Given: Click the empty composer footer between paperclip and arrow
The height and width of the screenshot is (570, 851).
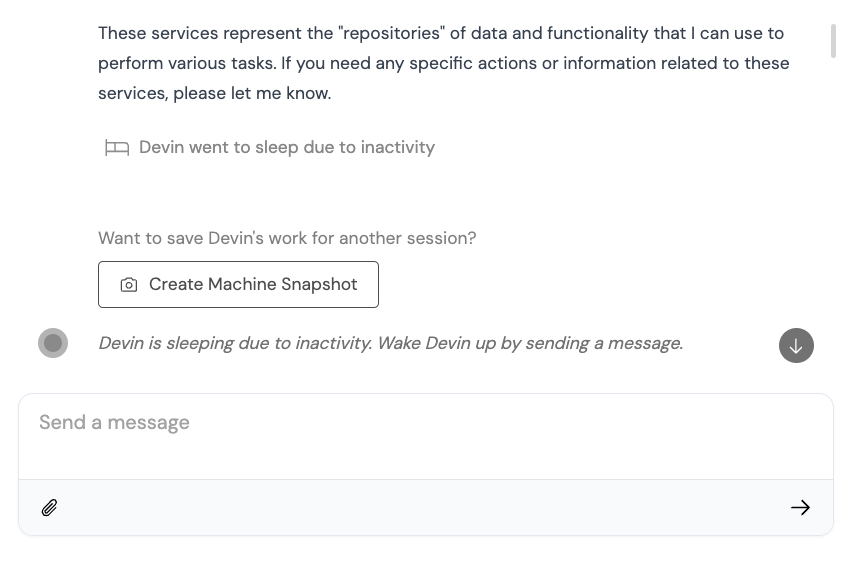Looking at the screenshot, I should pyautogui.click(x=423, y=508).
